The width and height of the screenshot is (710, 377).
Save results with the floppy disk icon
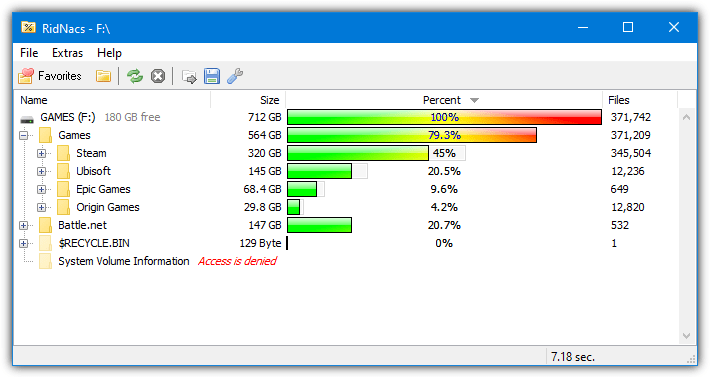(211, 76)
